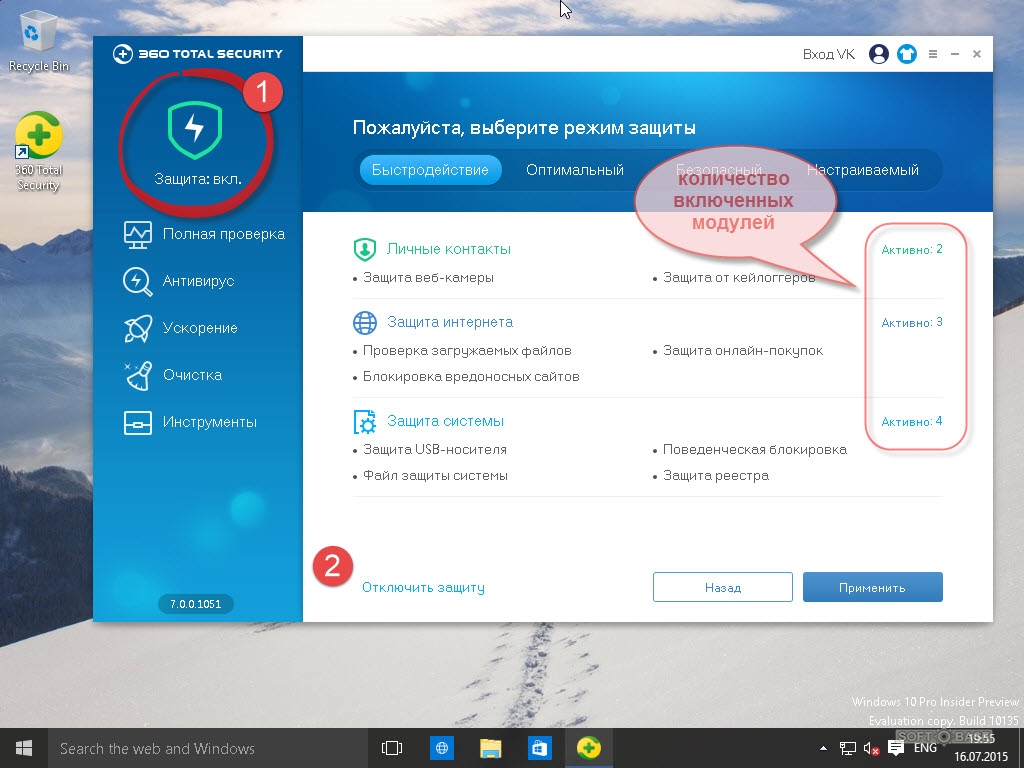Open the theme shirt icon
1024x768 pixels.
coord(906,54)
